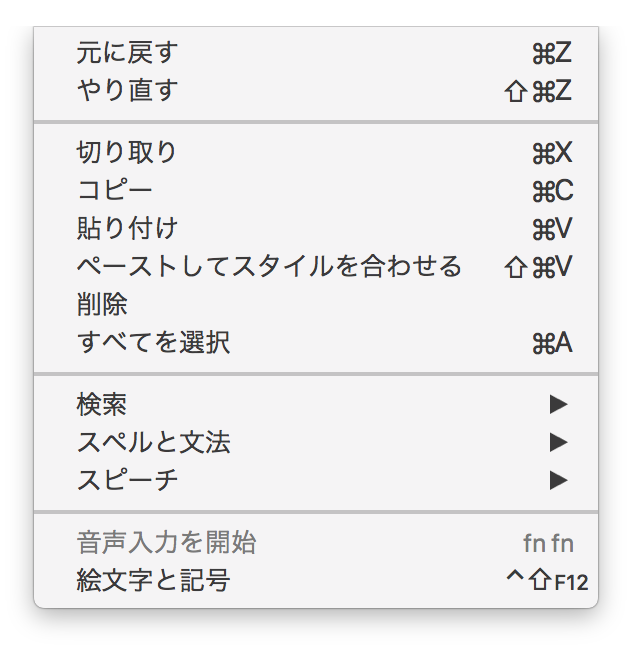Screen dimensions: 632x650
Task: Expand the arrow next to スペルと文法
Action: pyautogui.click(x=558, y=442)
